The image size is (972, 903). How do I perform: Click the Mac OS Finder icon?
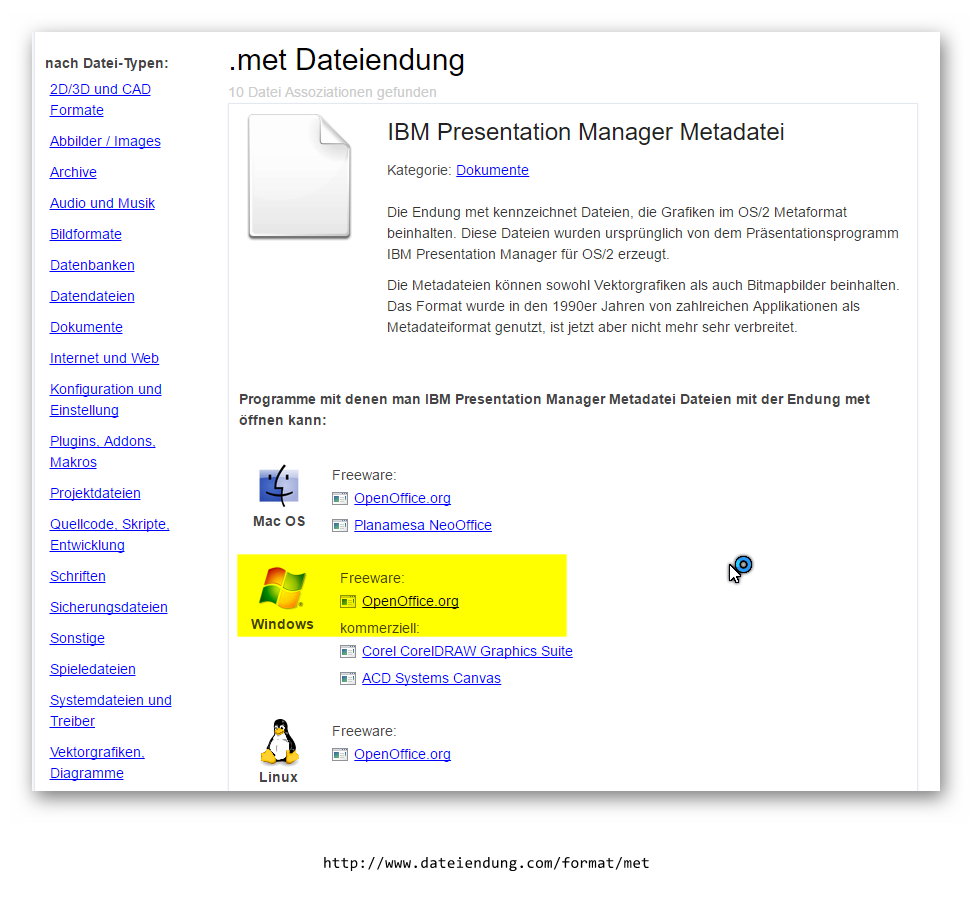point(279,486)
